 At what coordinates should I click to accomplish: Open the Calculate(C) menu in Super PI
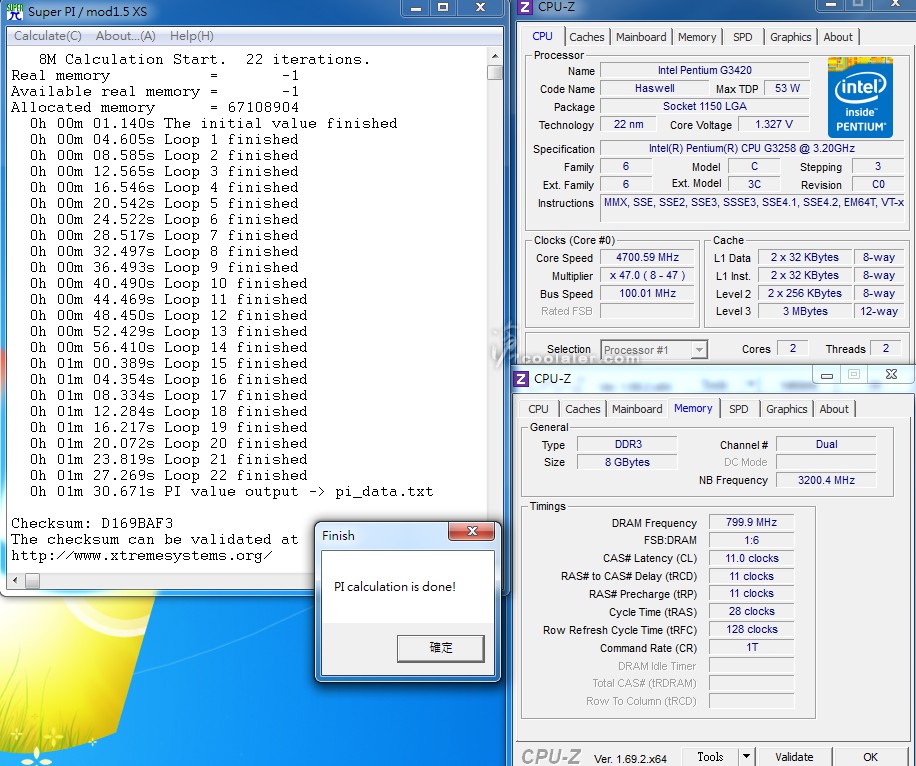coord(48,36)
